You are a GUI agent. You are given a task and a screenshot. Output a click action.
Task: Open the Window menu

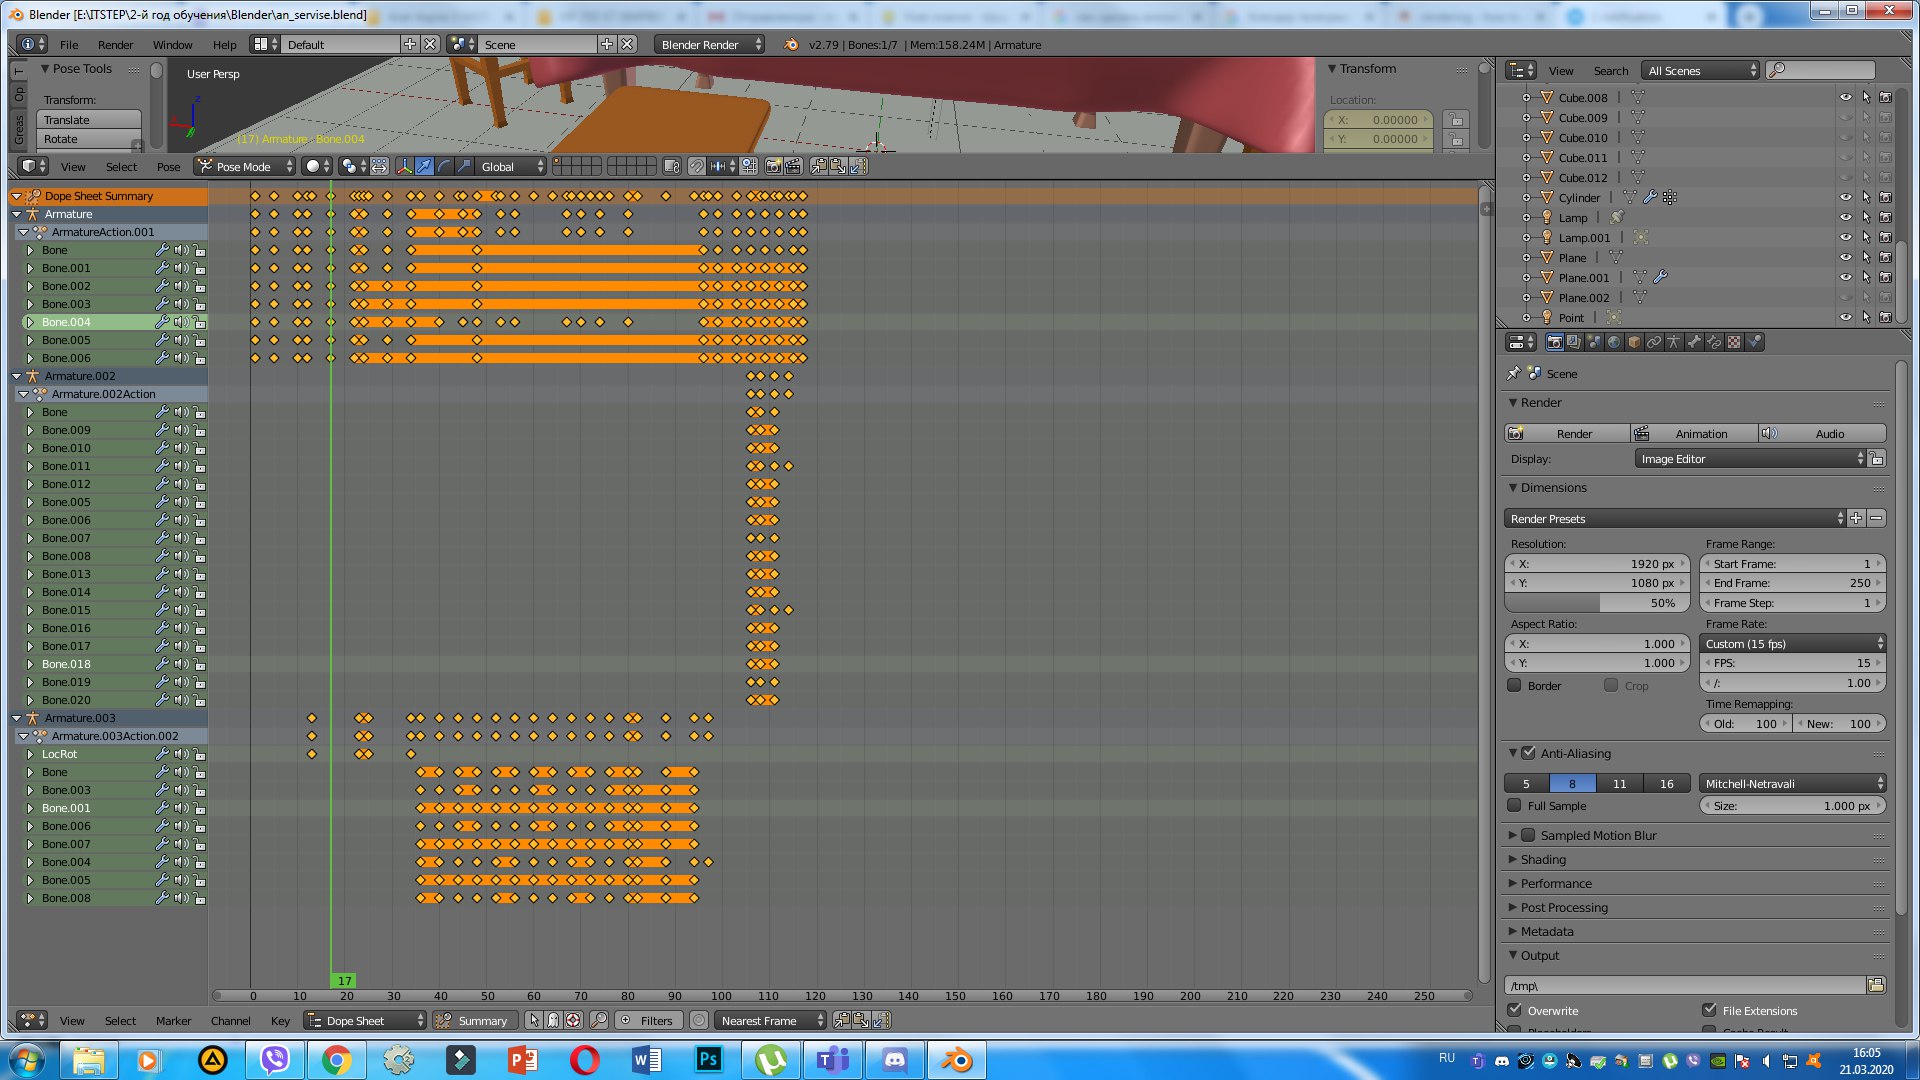point(172,44)
